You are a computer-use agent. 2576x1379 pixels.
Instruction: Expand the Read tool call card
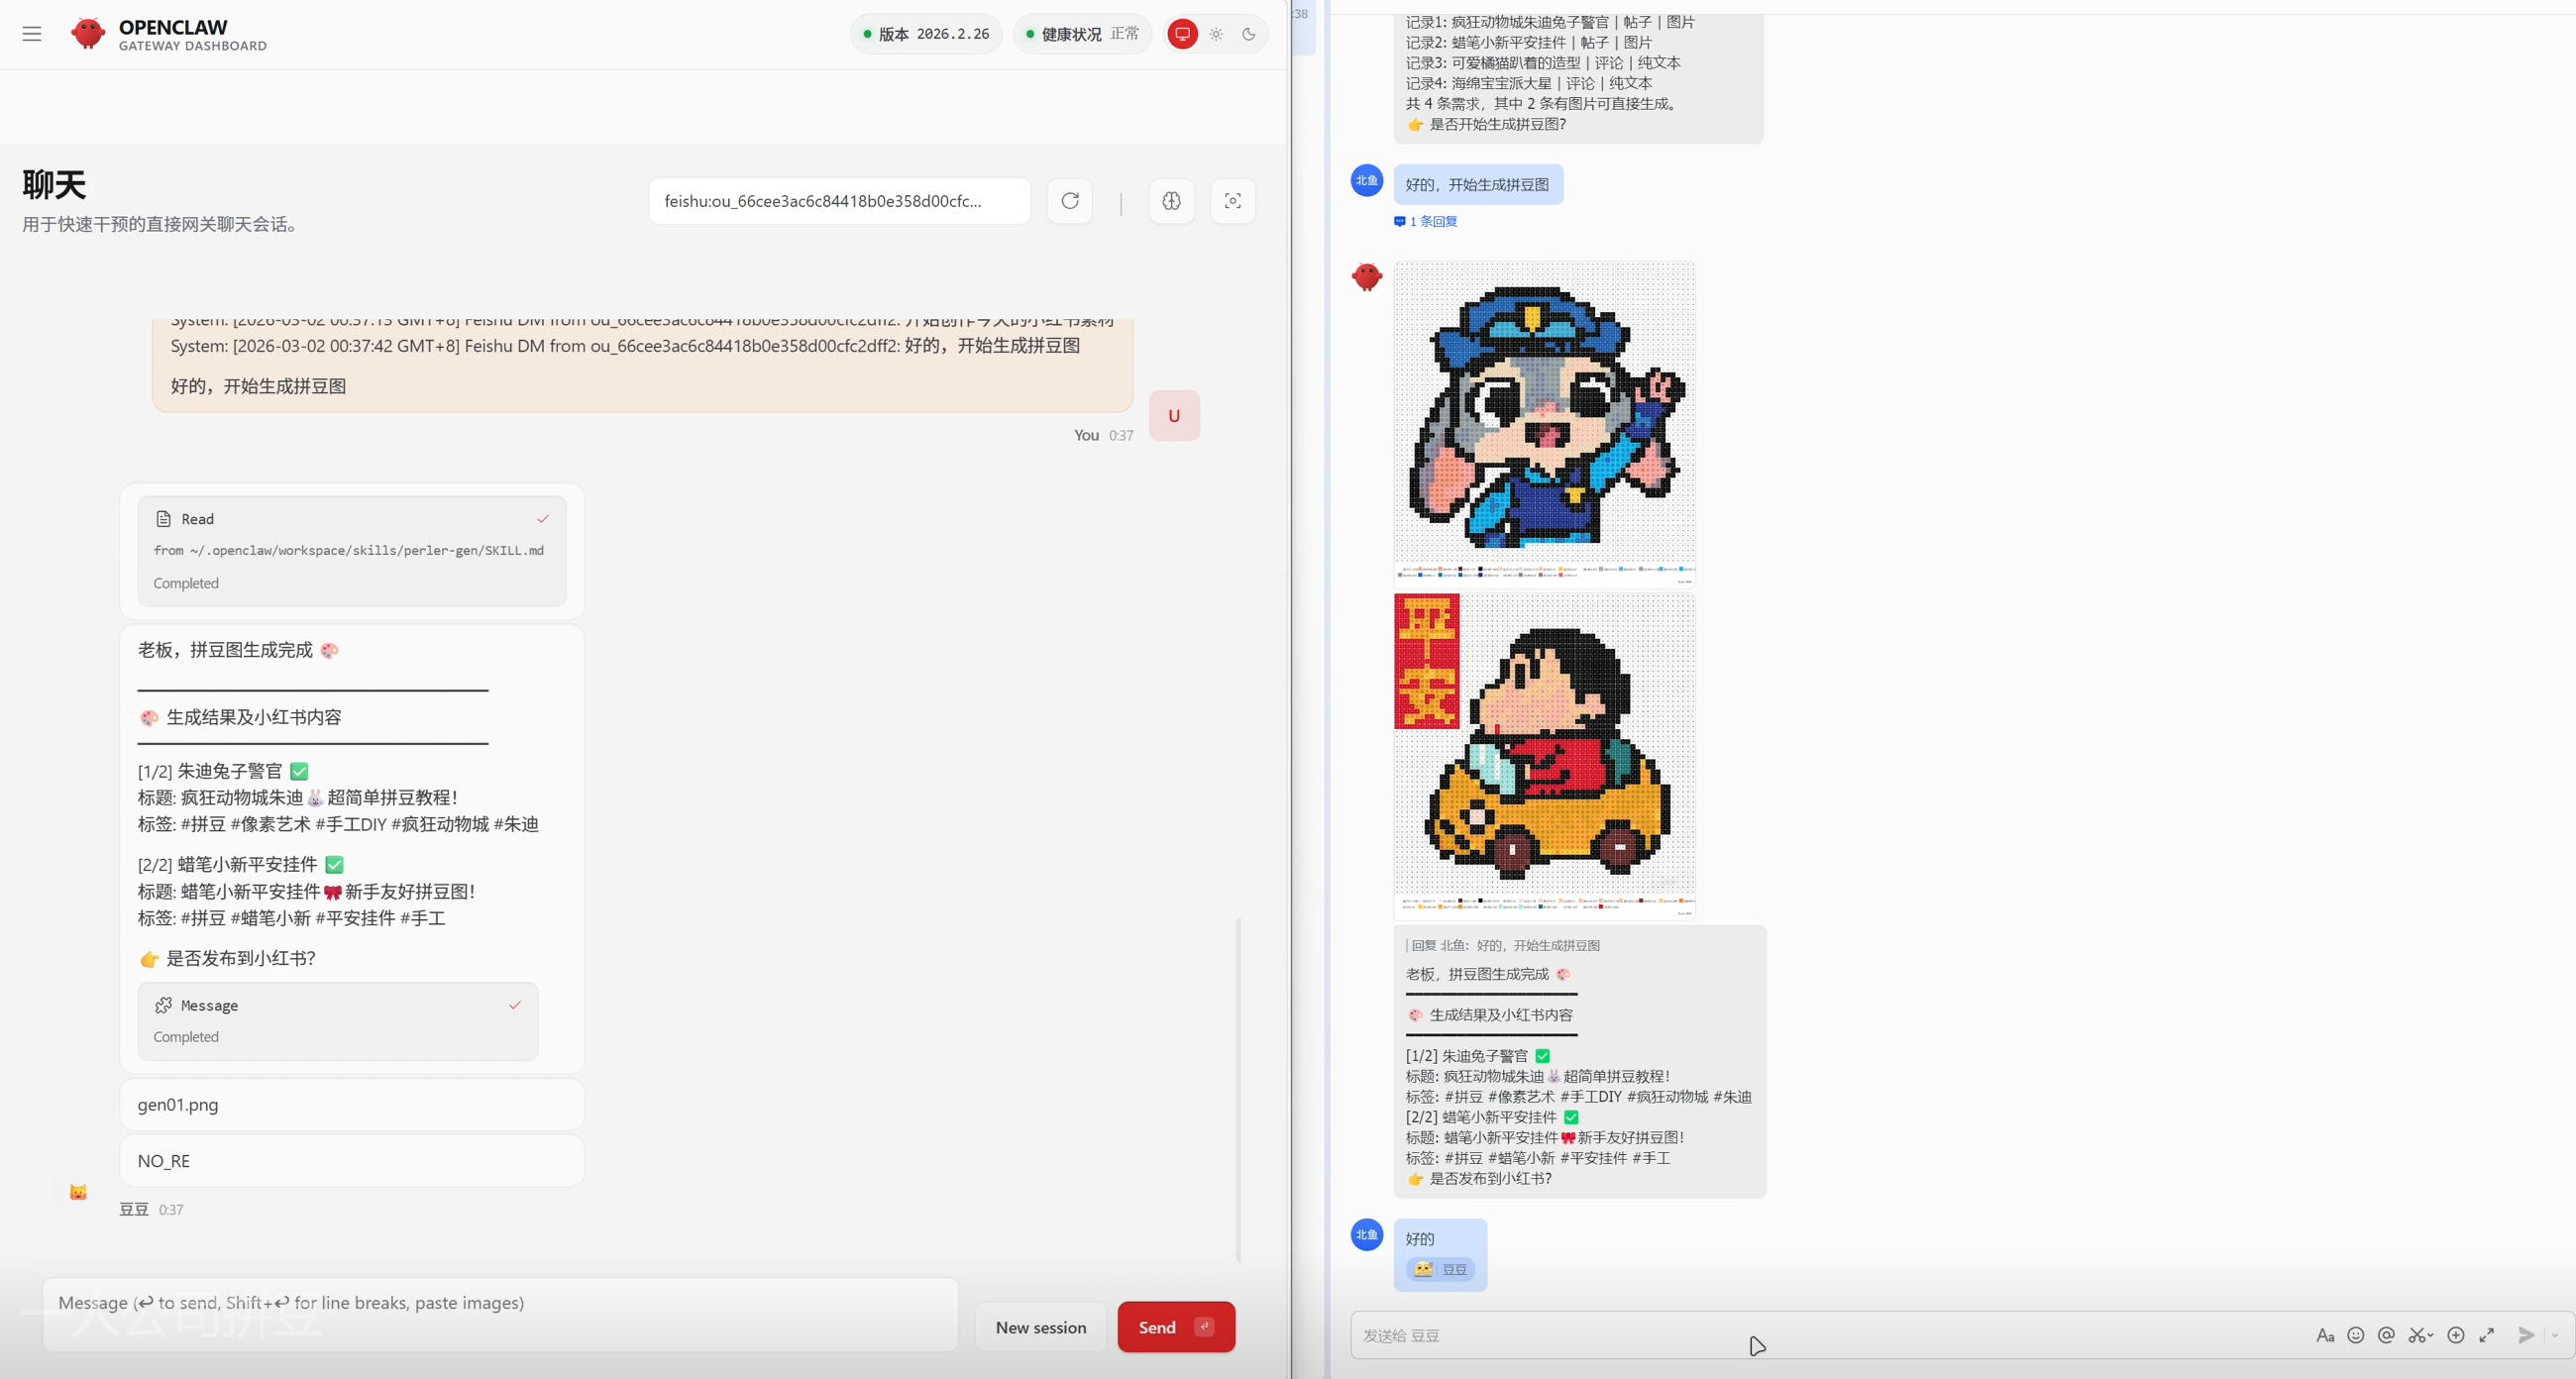352,551
